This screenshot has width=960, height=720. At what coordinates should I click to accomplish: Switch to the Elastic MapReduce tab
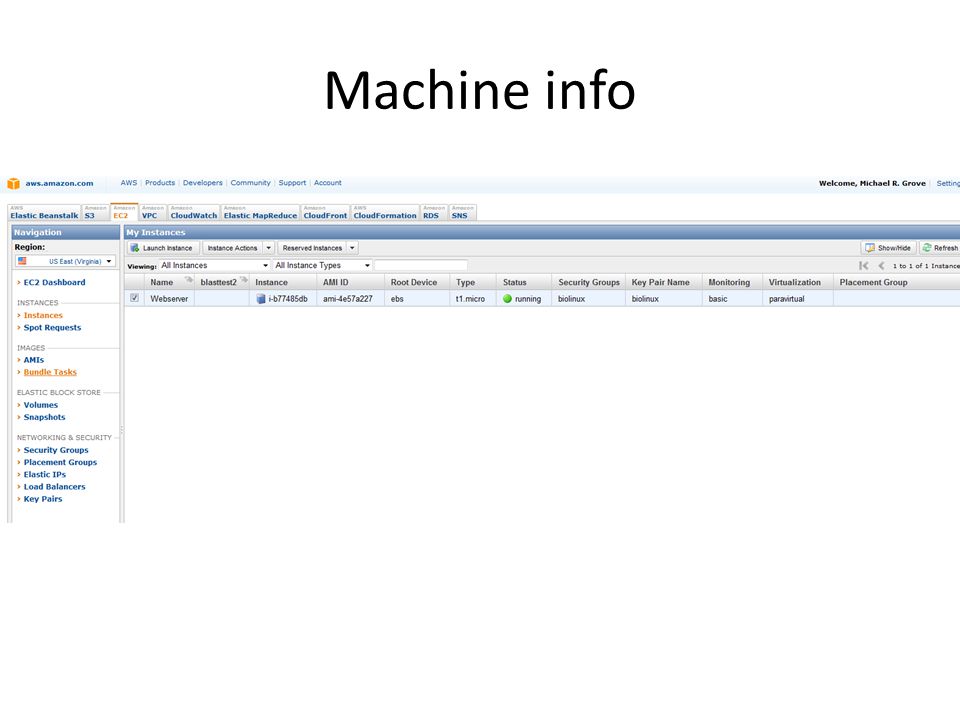pyautogui.click(x=260, y=212)
